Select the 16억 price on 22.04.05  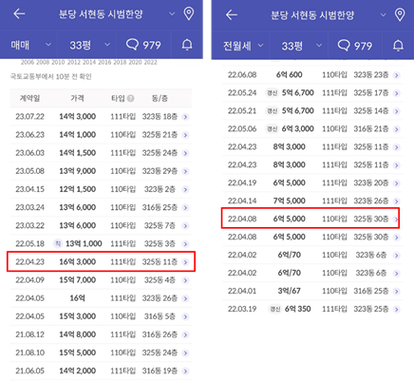point(77,298)
